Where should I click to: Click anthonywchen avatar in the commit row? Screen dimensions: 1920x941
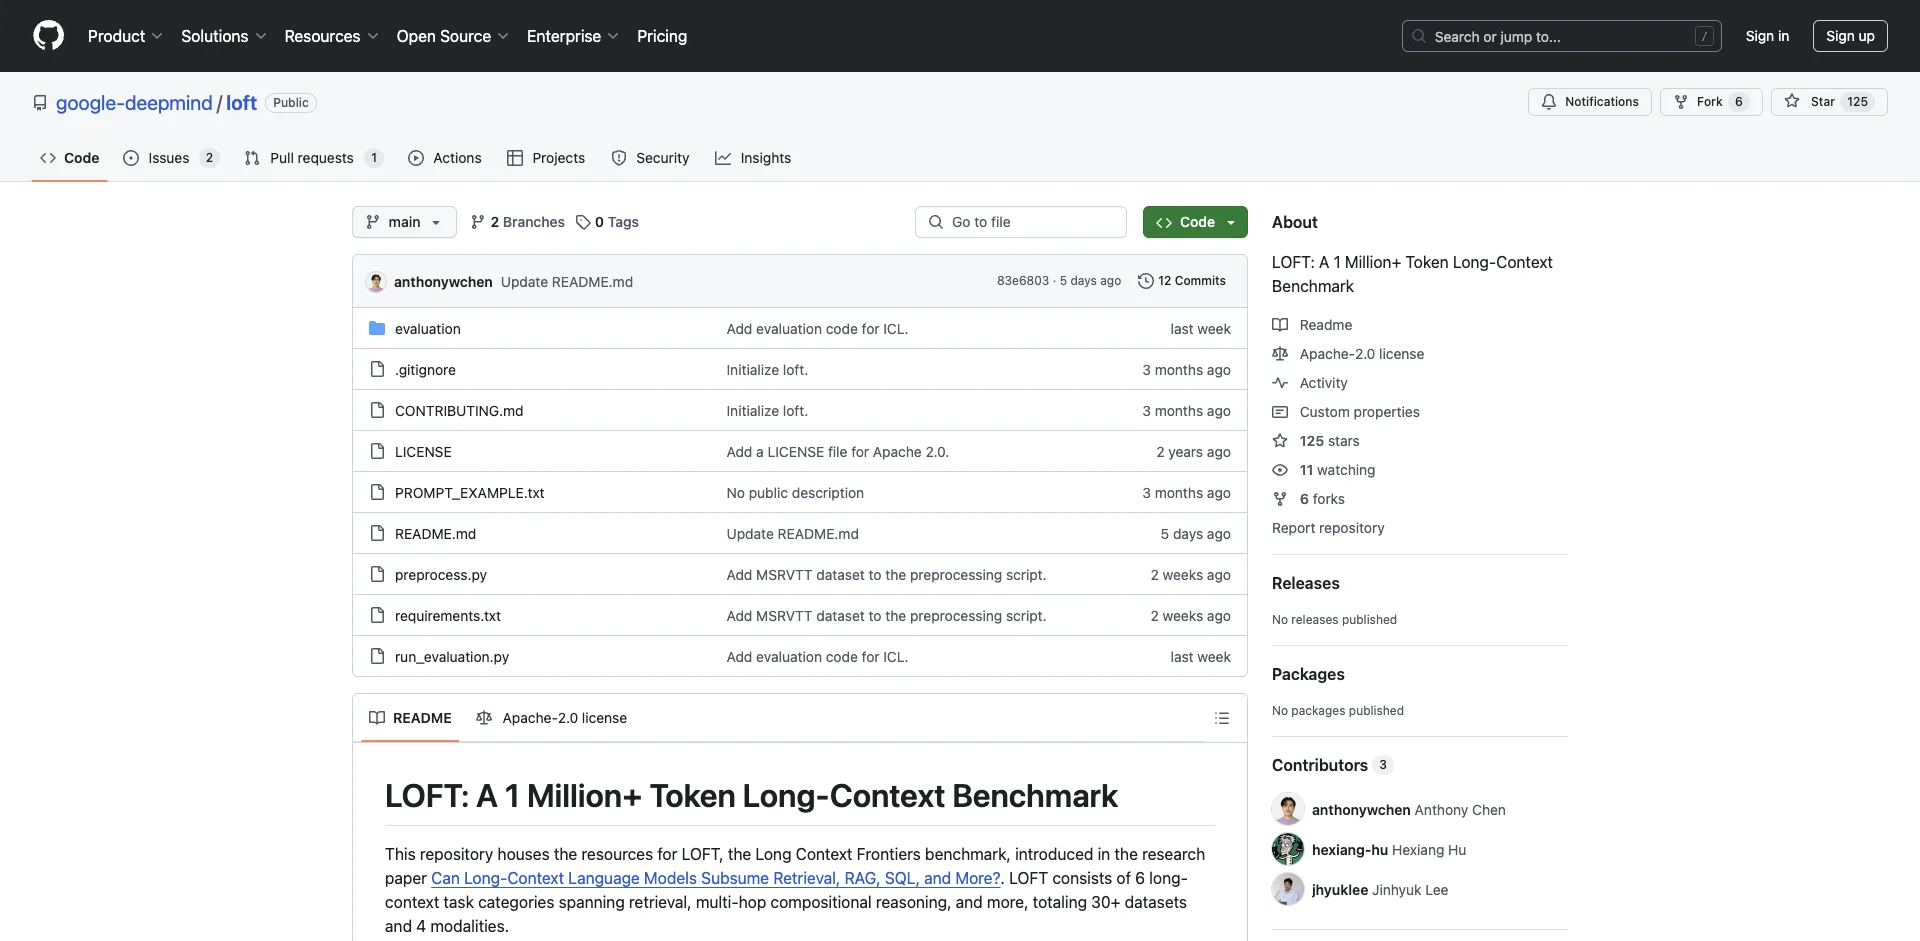(376, 282)
